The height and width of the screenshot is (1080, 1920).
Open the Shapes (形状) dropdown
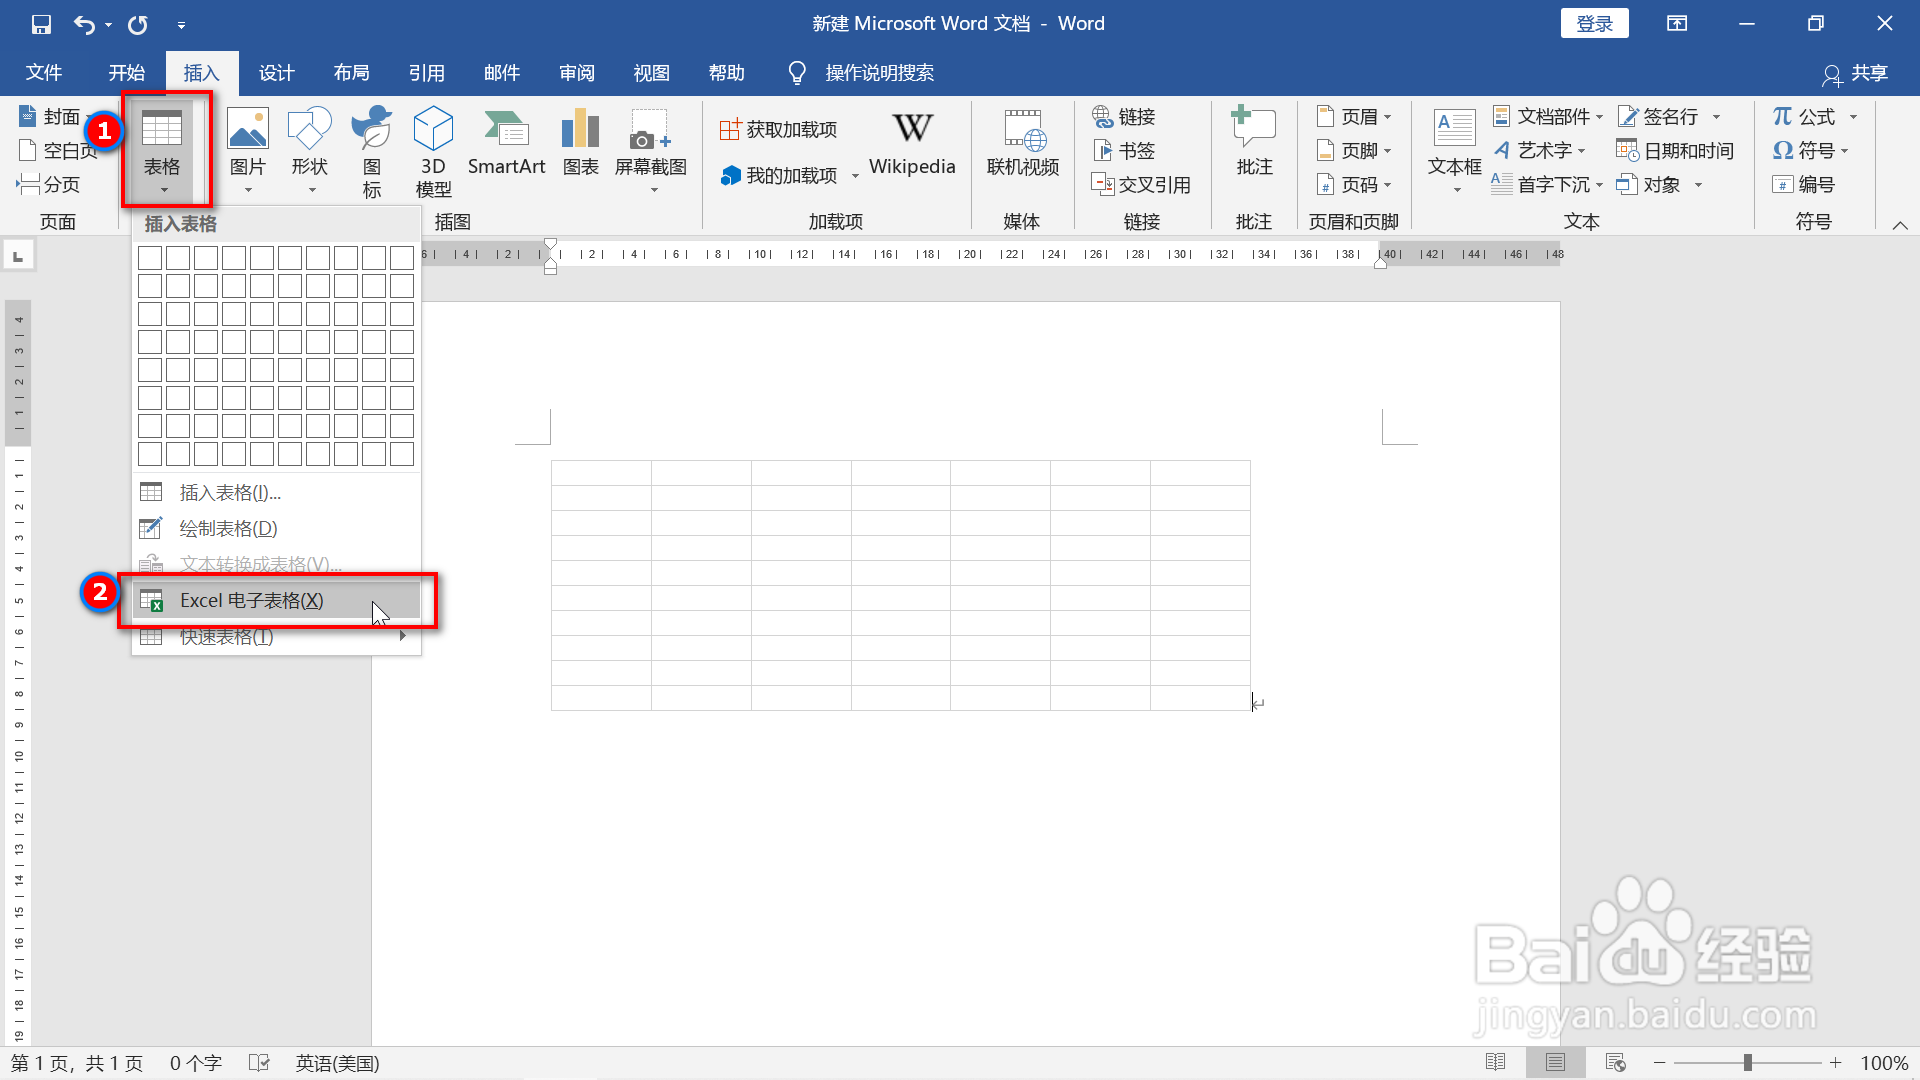click(x=309, y=150)
